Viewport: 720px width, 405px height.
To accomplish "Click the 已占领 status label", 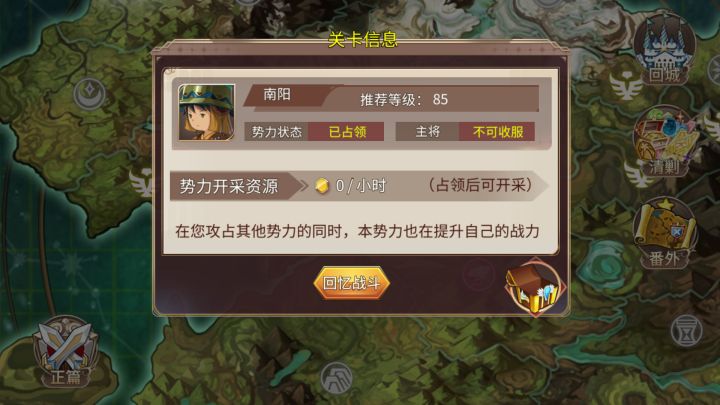I will (x=347, y=132).
